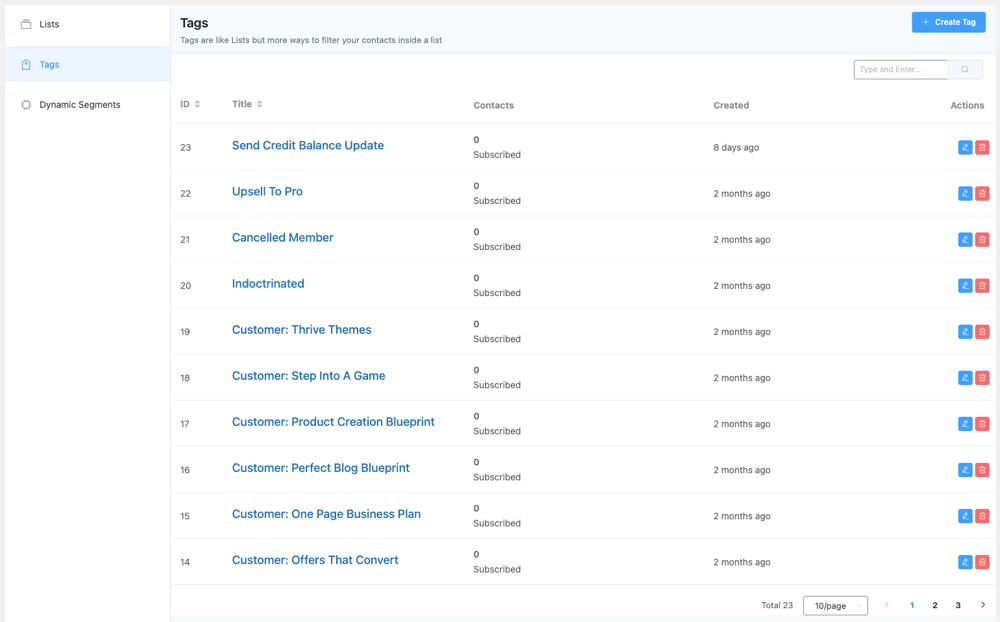Click the search magnifier icon
Image resolution: width=1000 pixels, height=622 pixels.
[964, 70]
